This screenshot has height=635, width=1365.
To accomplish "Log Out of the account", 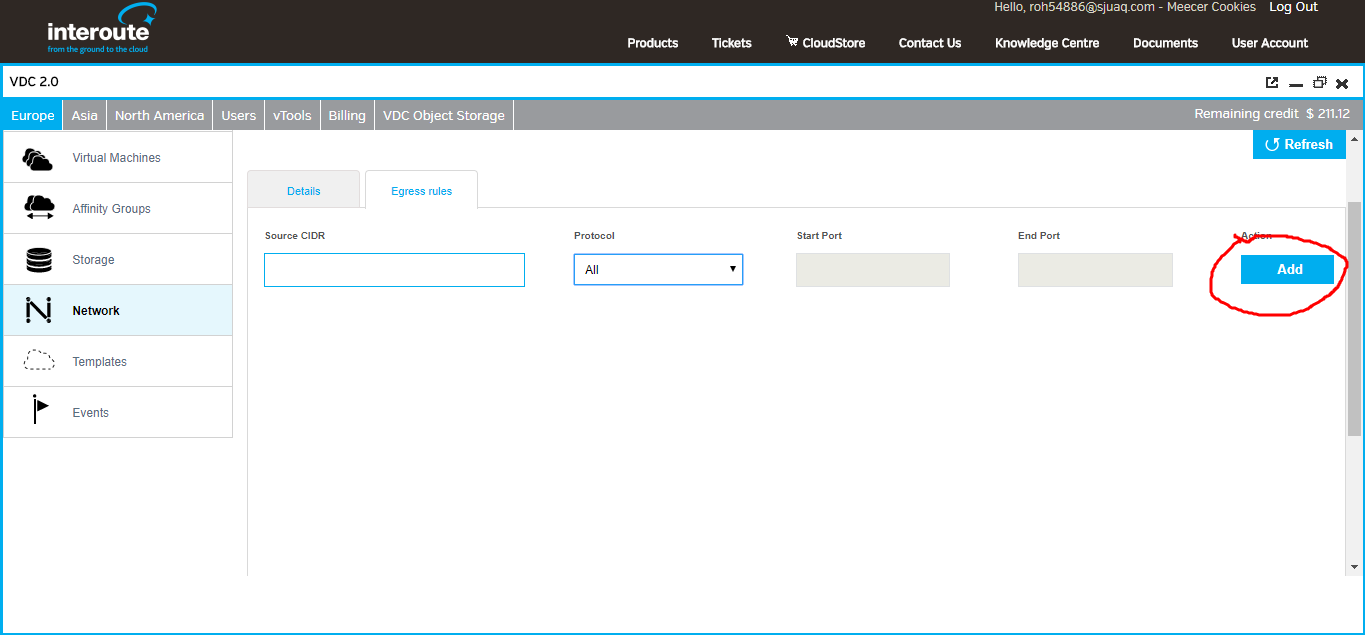I will point(1293,7).
